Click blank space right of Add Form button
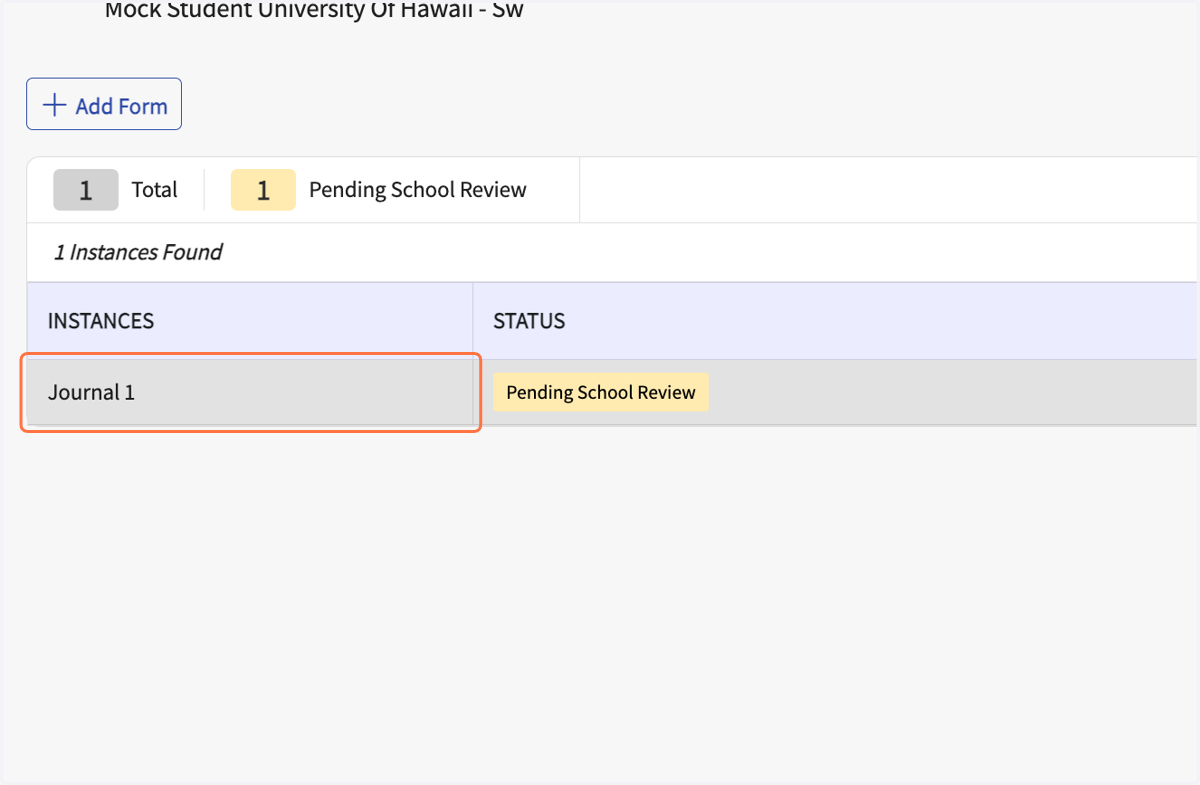 [690, 104]
